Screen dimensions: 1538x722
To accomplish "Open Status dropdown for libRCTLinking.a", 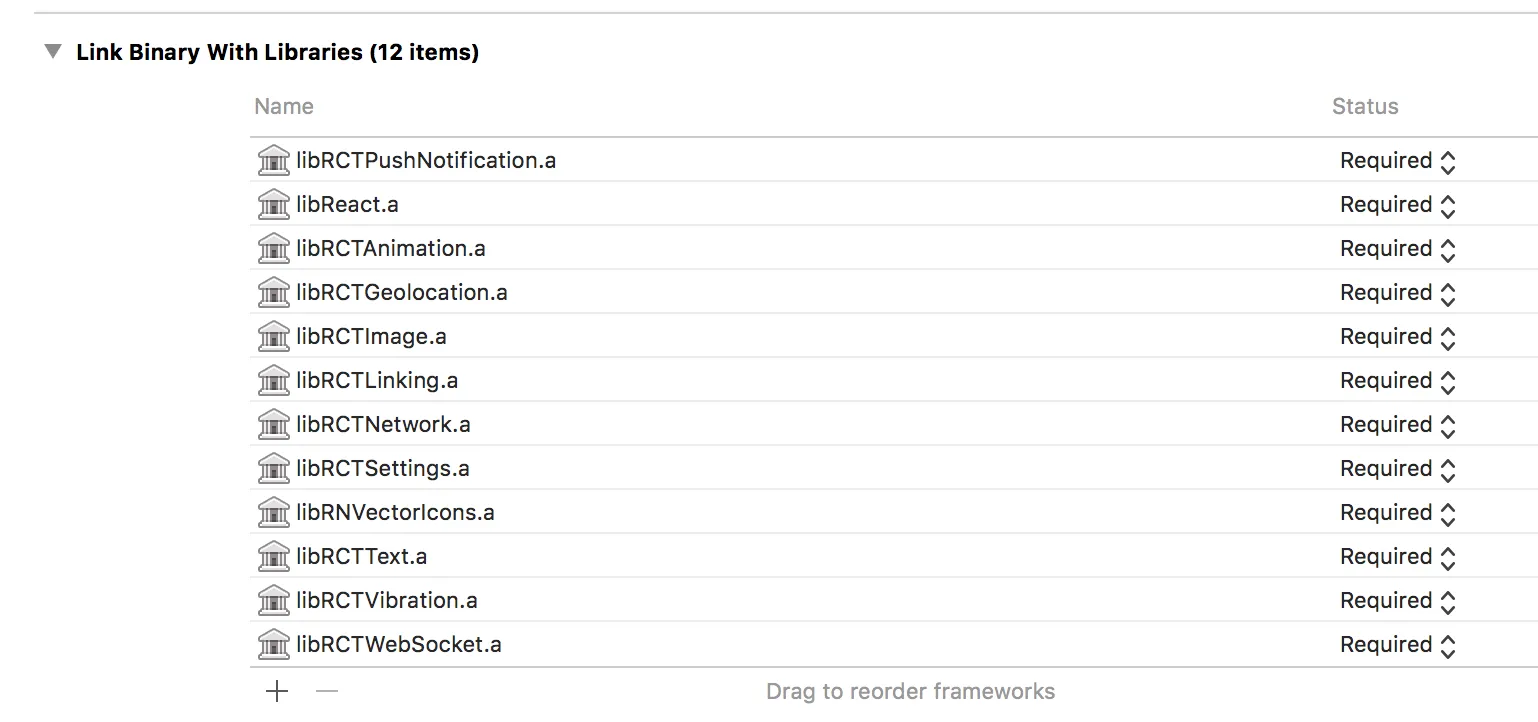I will [x=1398, y=381].
